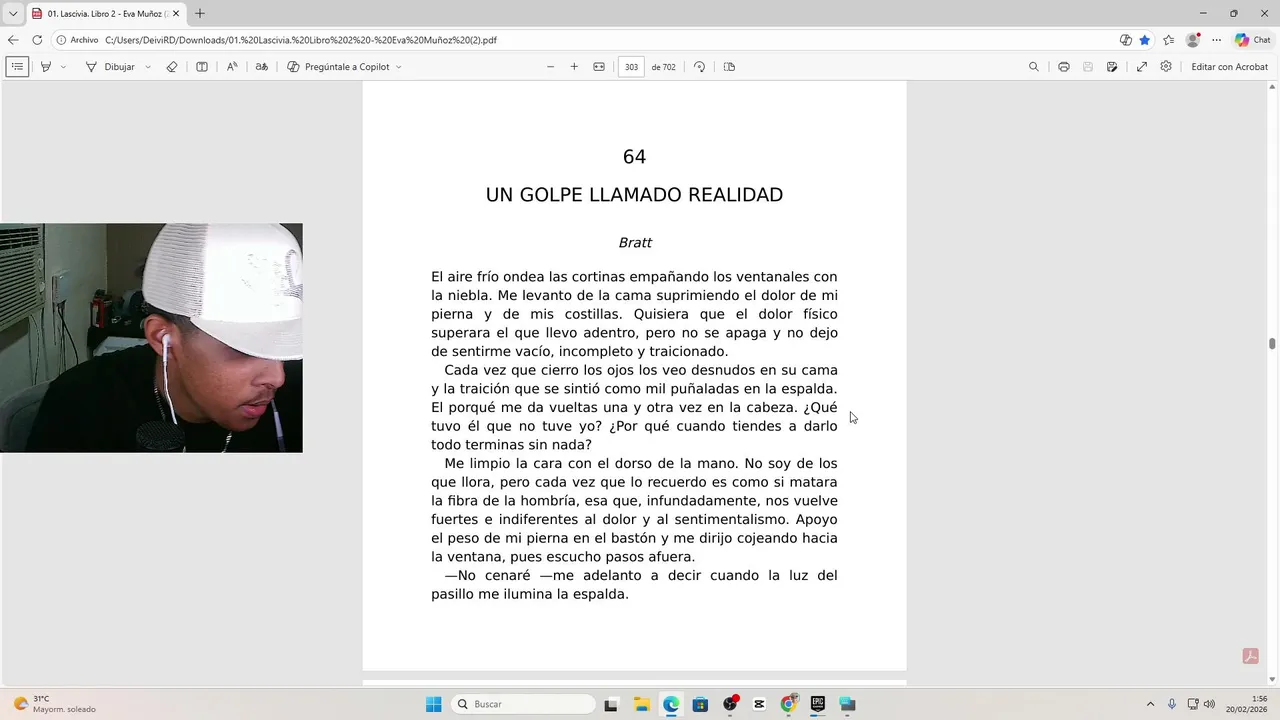Open the Copilot Chat pane
Image resolution: width=1280 pixels, height=720 pixels.
click(x=1252, y=40)
